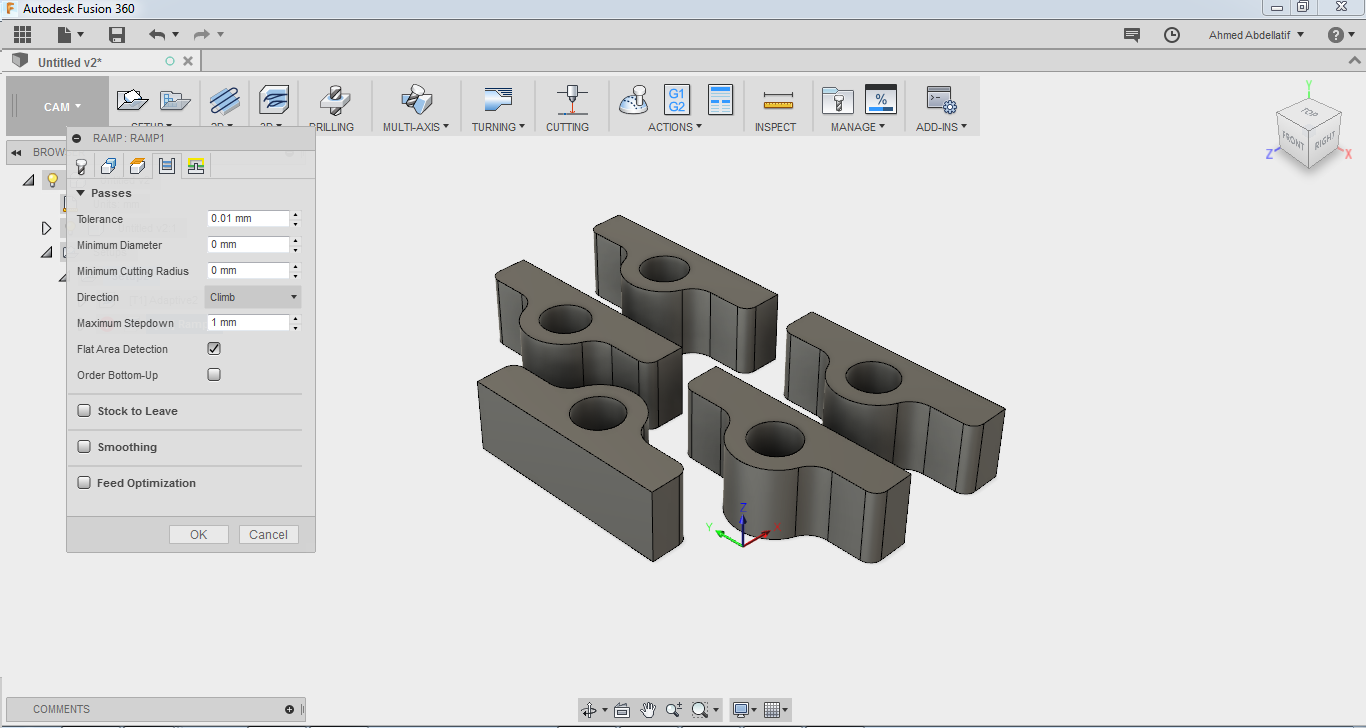Screen dimensions: 1366x728
Task: Enable the Stock to Leave checkbox
Action: 84,411
